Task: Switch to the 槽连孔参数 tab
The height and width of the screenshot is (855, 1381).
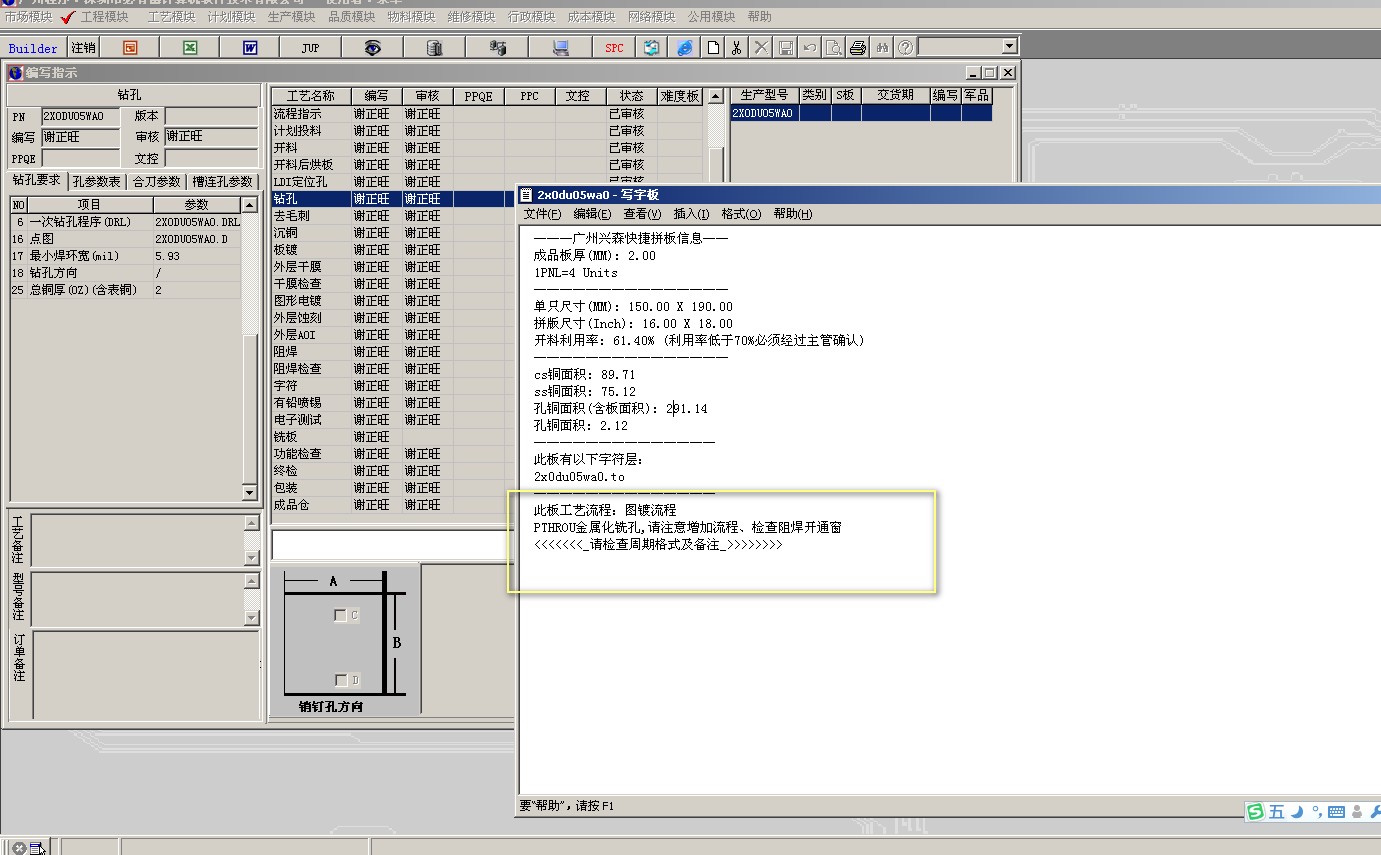Action: point(224,182)
